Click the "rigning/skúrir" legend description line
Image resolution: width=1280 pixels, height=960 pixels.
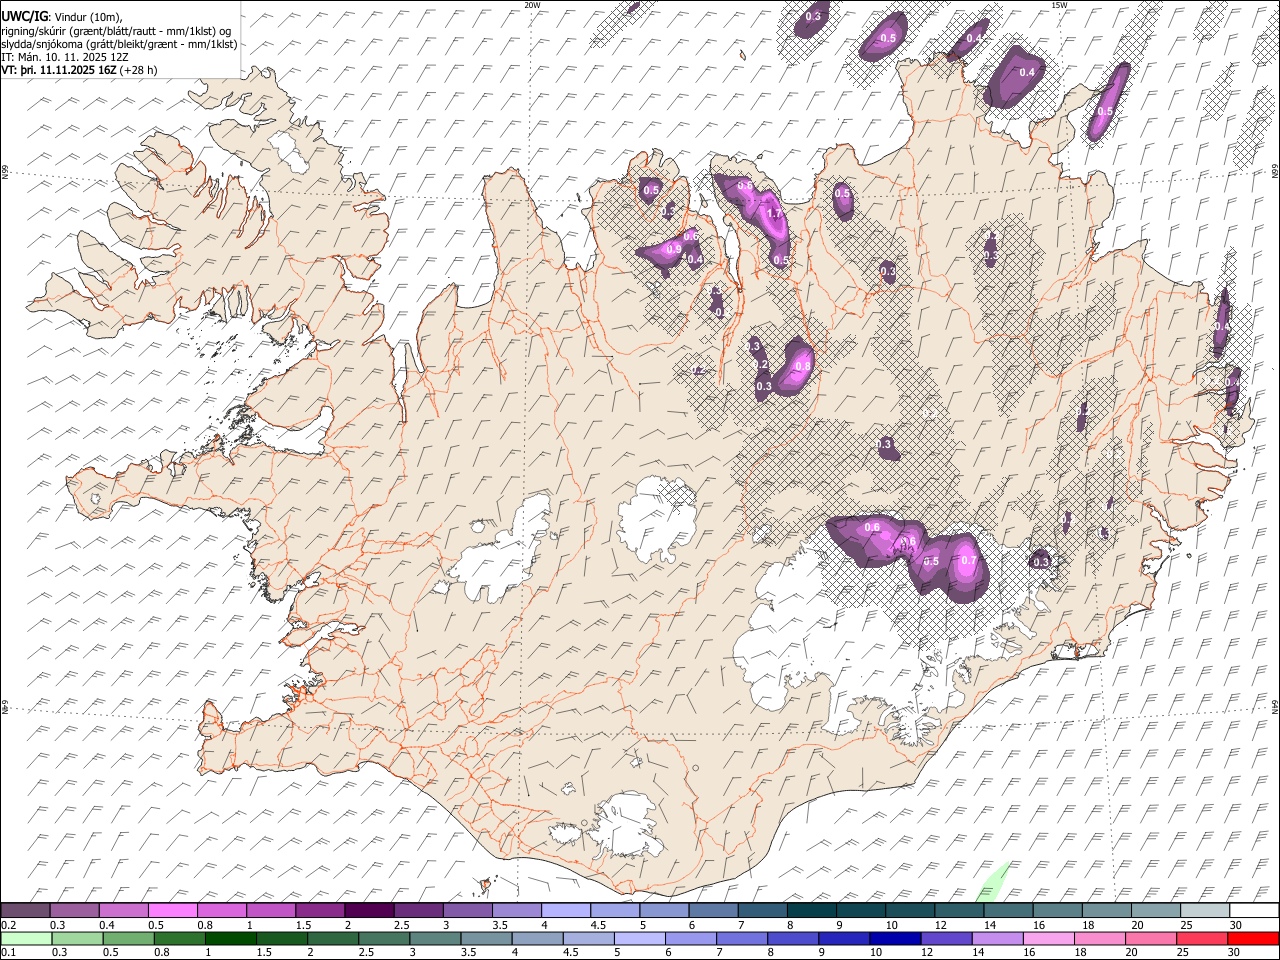[118, 31]
